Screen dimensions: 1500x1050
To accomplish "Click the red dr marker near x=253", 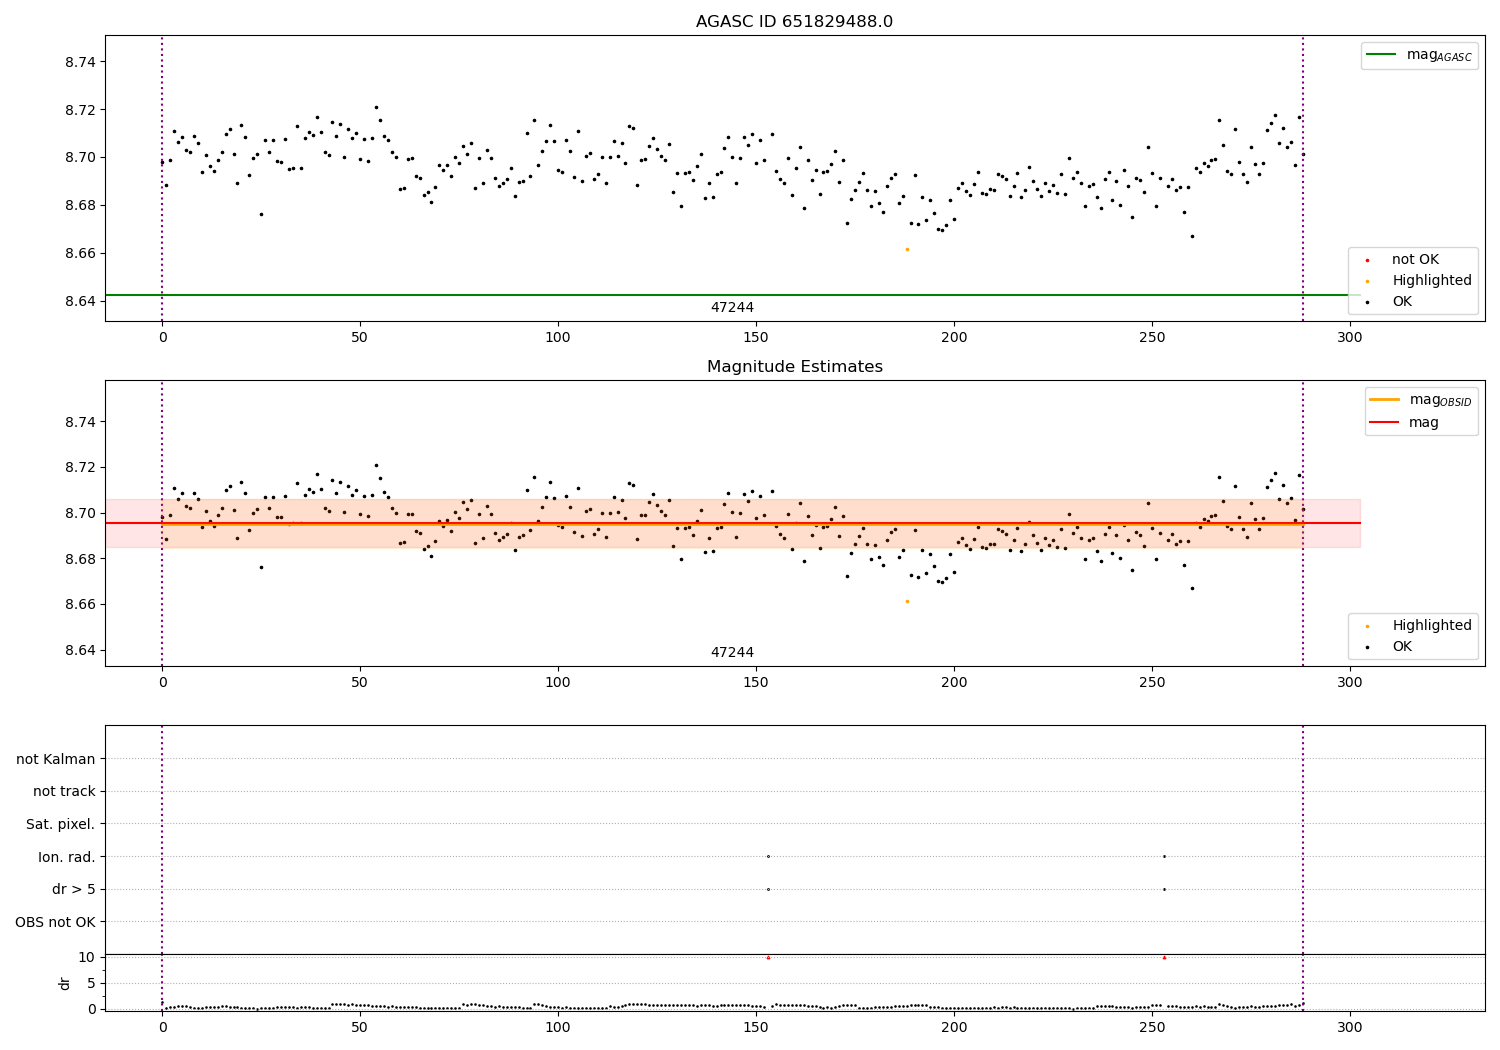I will click(1164, 958).
